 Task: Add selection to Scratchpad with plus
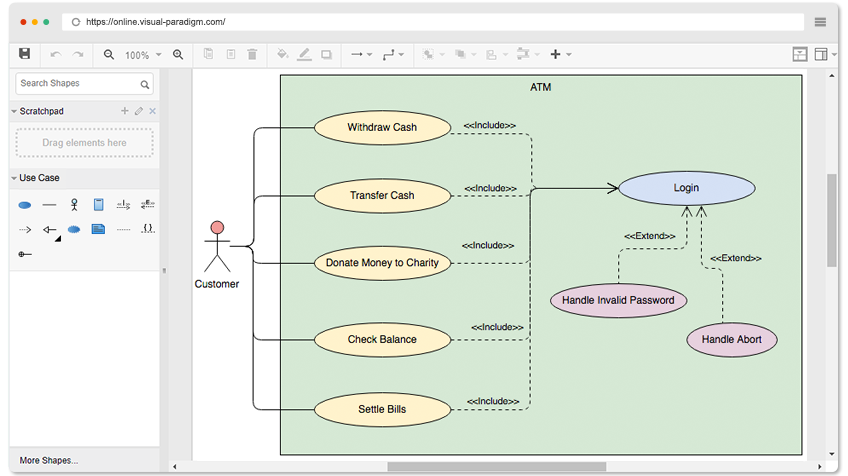tap(124, 110)
